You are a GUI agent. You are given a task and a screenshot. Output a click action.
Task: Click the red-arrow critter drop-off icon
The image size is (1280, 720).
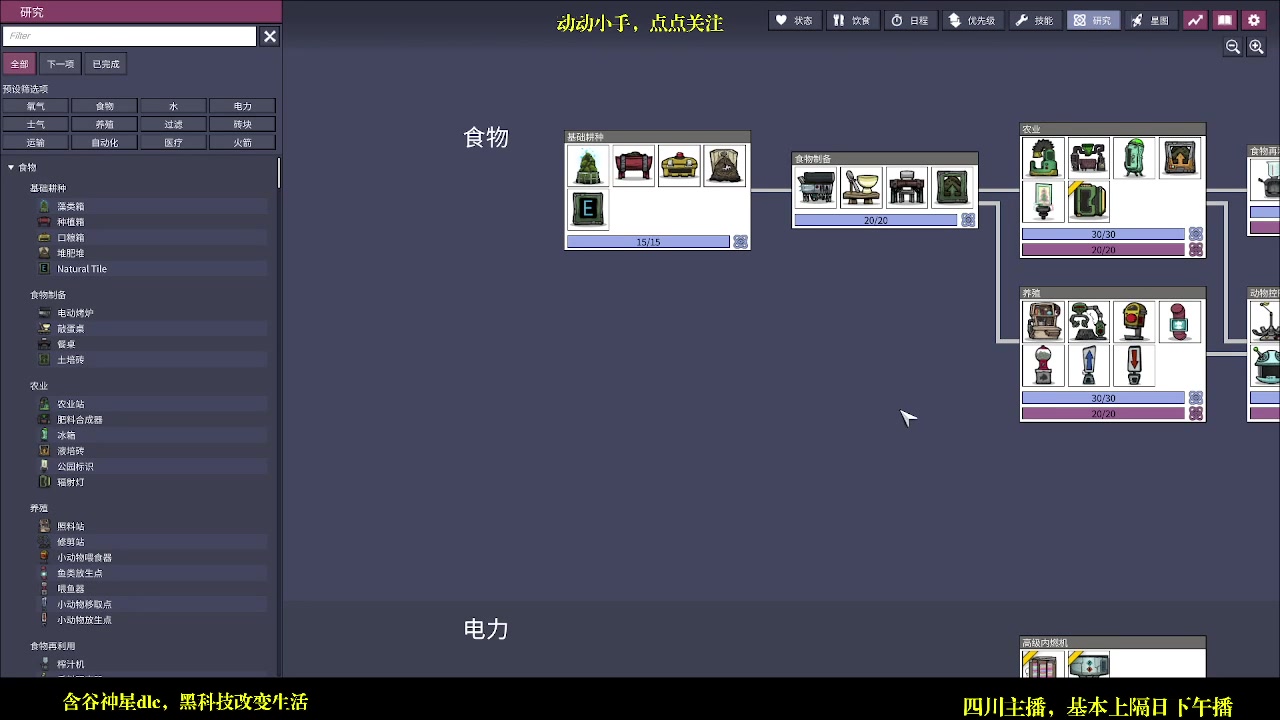point(1135,365)
